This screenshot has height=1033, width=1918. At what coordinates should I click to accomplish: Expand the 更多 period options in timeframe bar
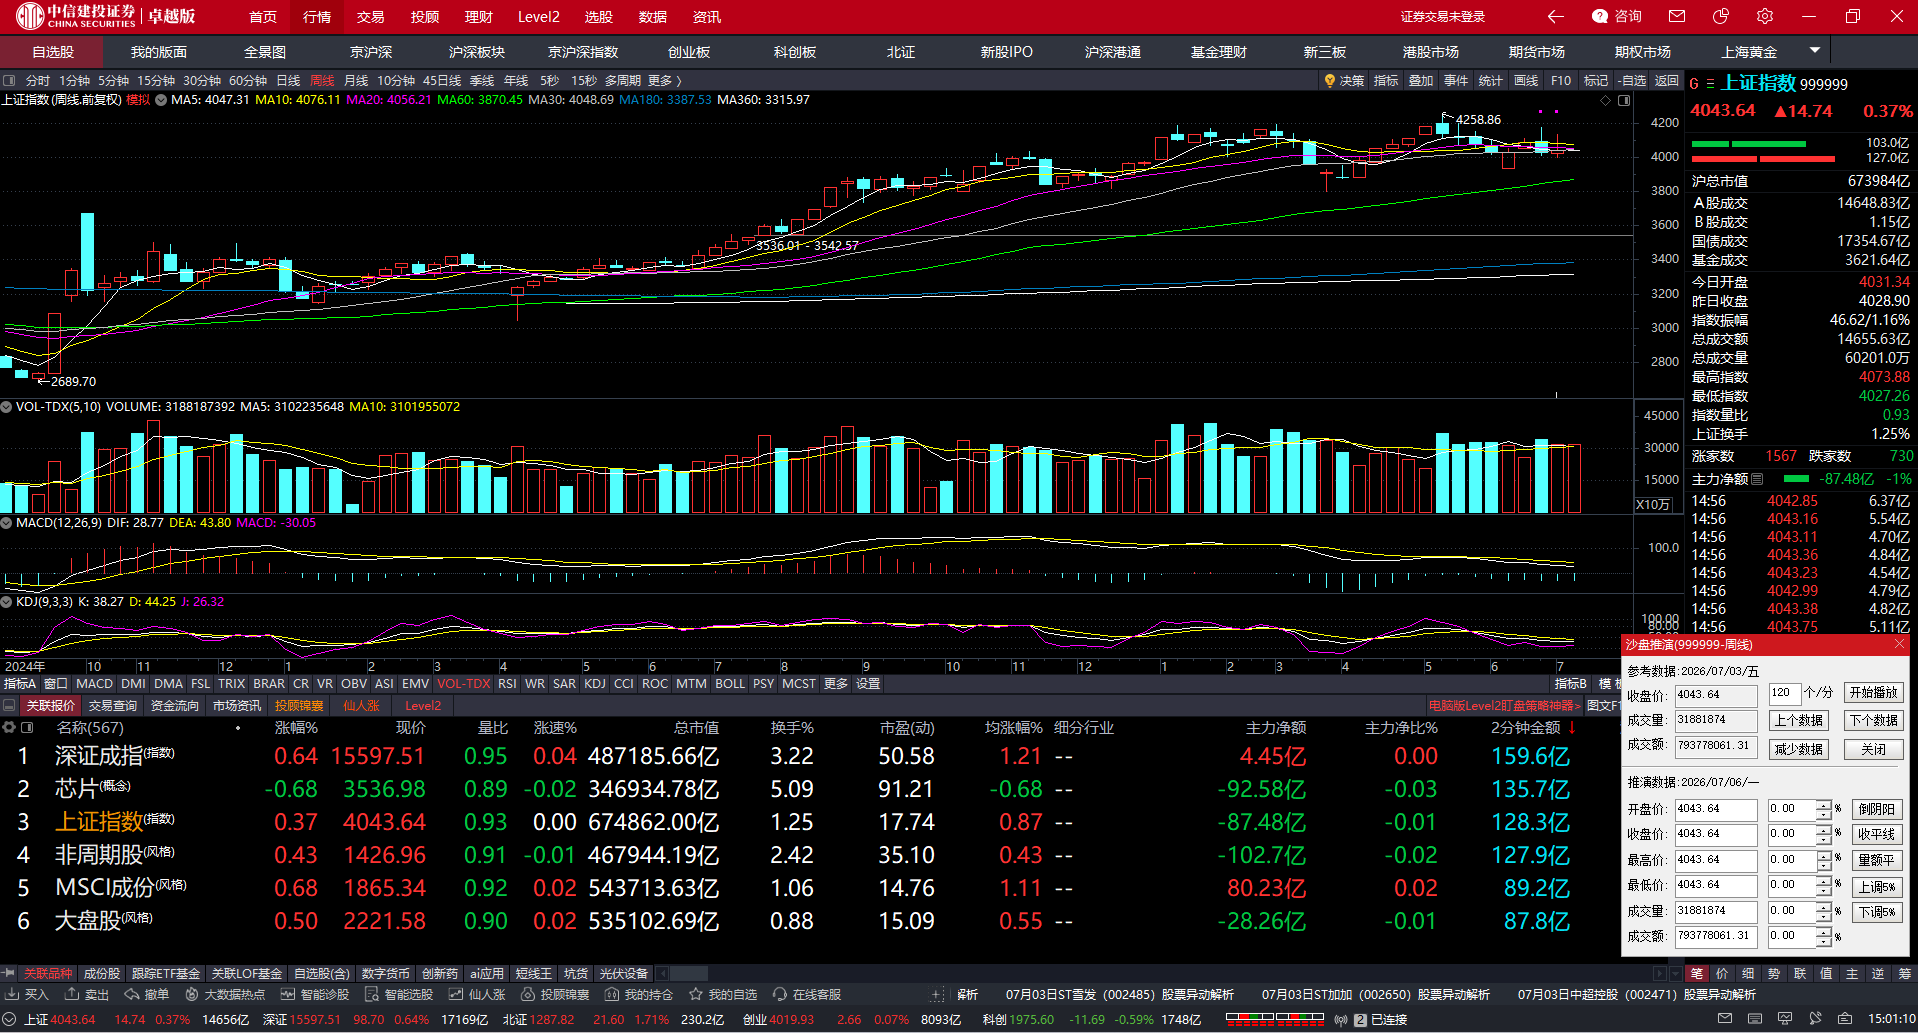(x=664, y=81)
